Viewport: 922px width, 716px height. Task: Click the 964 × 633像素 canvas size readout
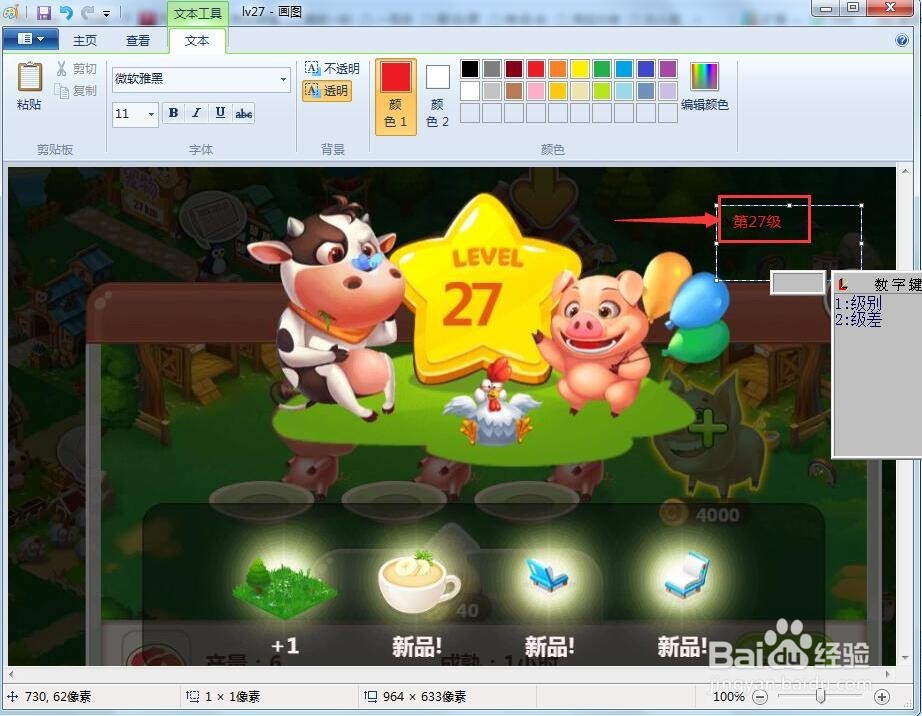(x=424, y=697)
